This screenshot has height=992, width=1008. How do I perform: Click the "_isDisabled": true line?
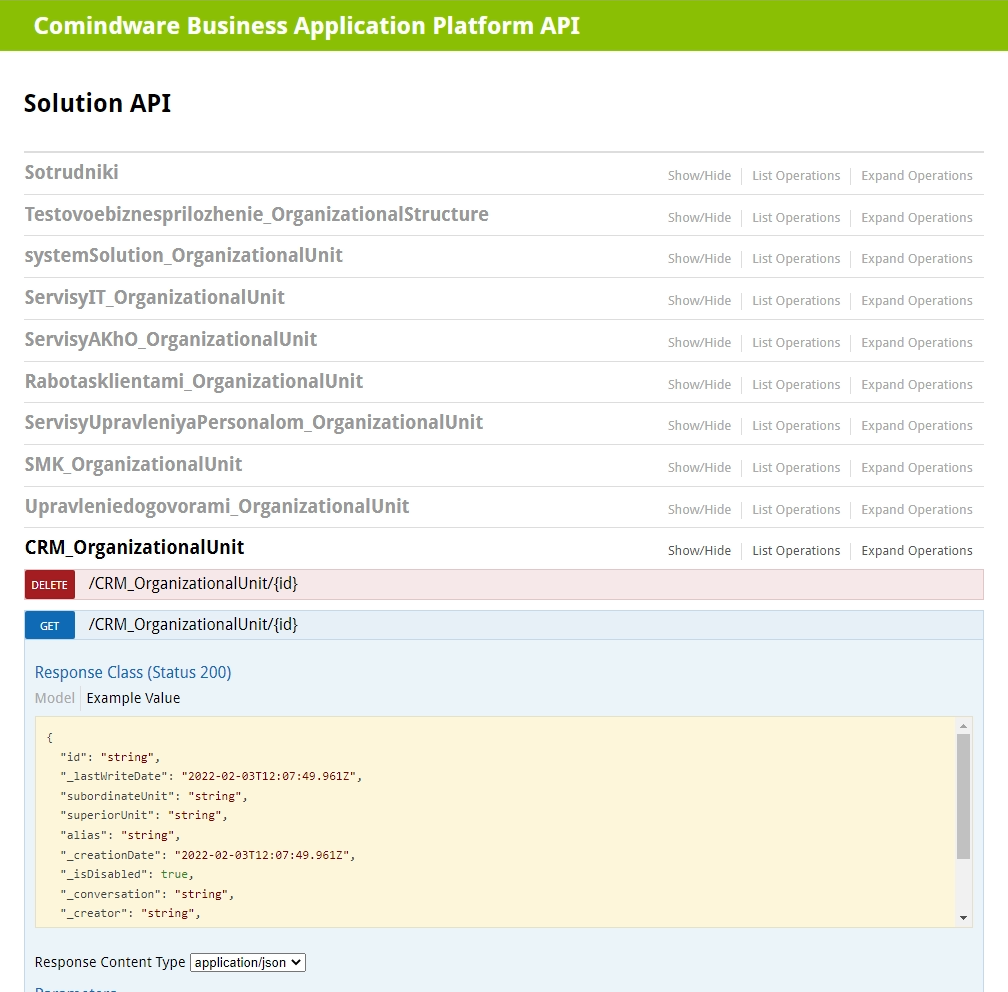click(127, 874)
